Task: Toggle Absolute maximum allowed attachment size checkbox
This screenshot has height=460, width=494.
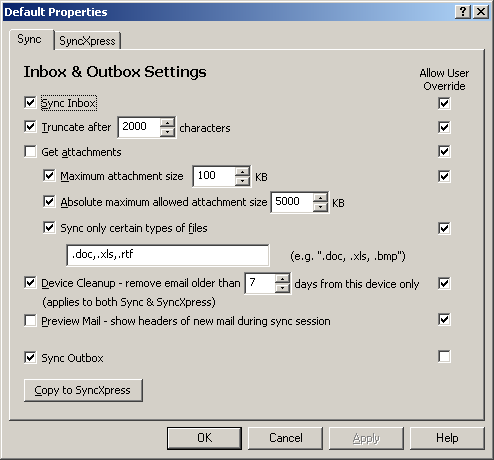Action: 49,201
